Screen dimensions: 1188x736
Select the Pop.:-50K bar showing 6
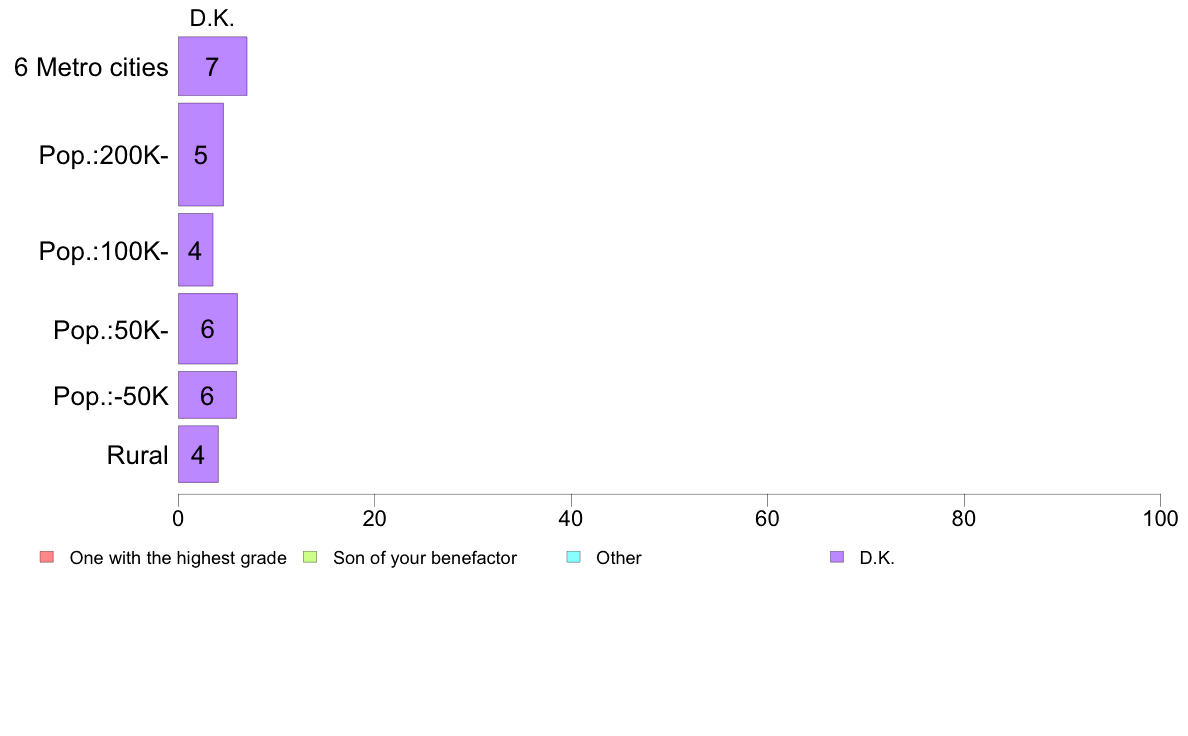tap(207, 395)
